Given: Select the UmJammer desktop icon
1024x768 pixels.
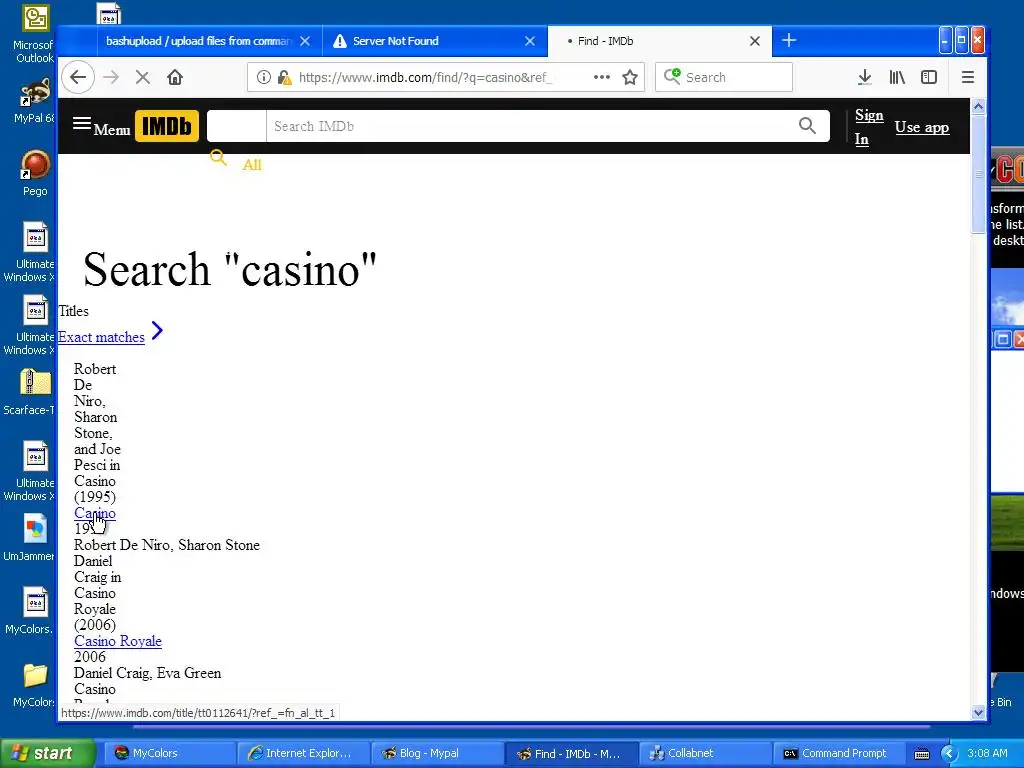Looking at the screenshot, I should 33,537.
